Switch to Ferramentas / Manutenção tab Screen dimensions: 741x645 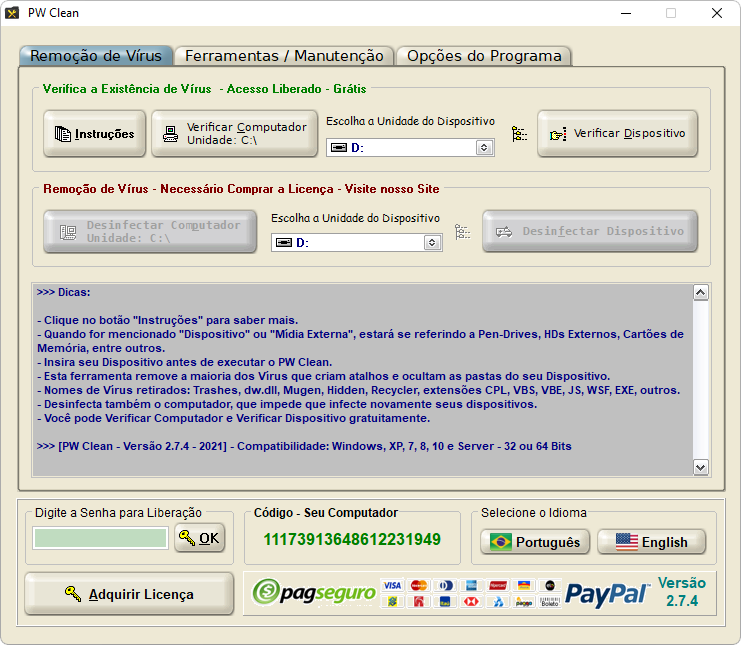tap(284, 56)
